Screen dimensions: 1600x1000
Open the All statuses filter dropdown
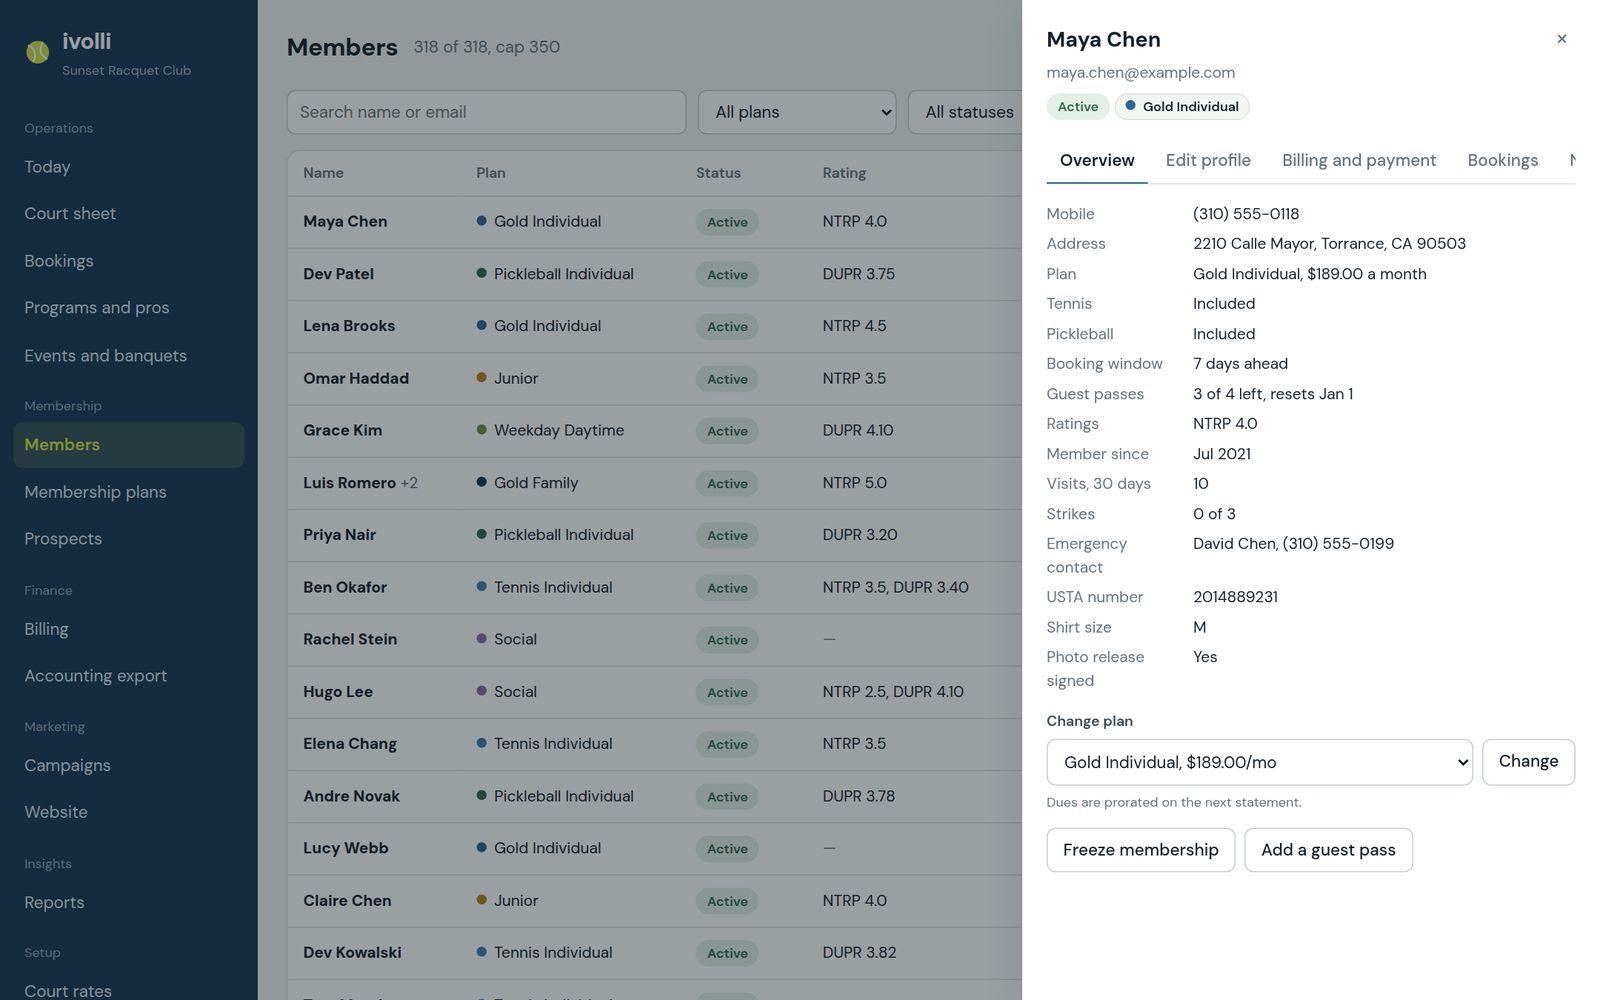(965, 112)
